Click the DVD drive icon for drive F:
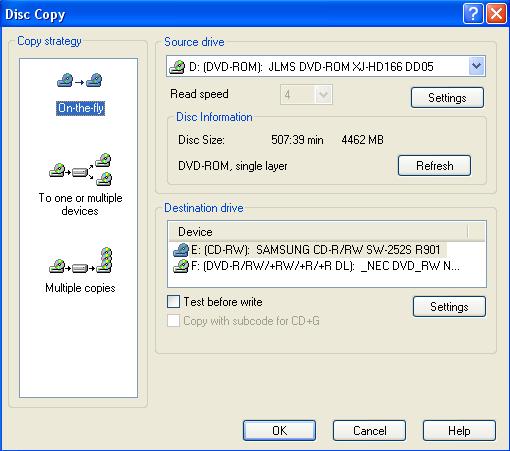The height and width of the screenshot is (451, 510). (x=181, y=266)
